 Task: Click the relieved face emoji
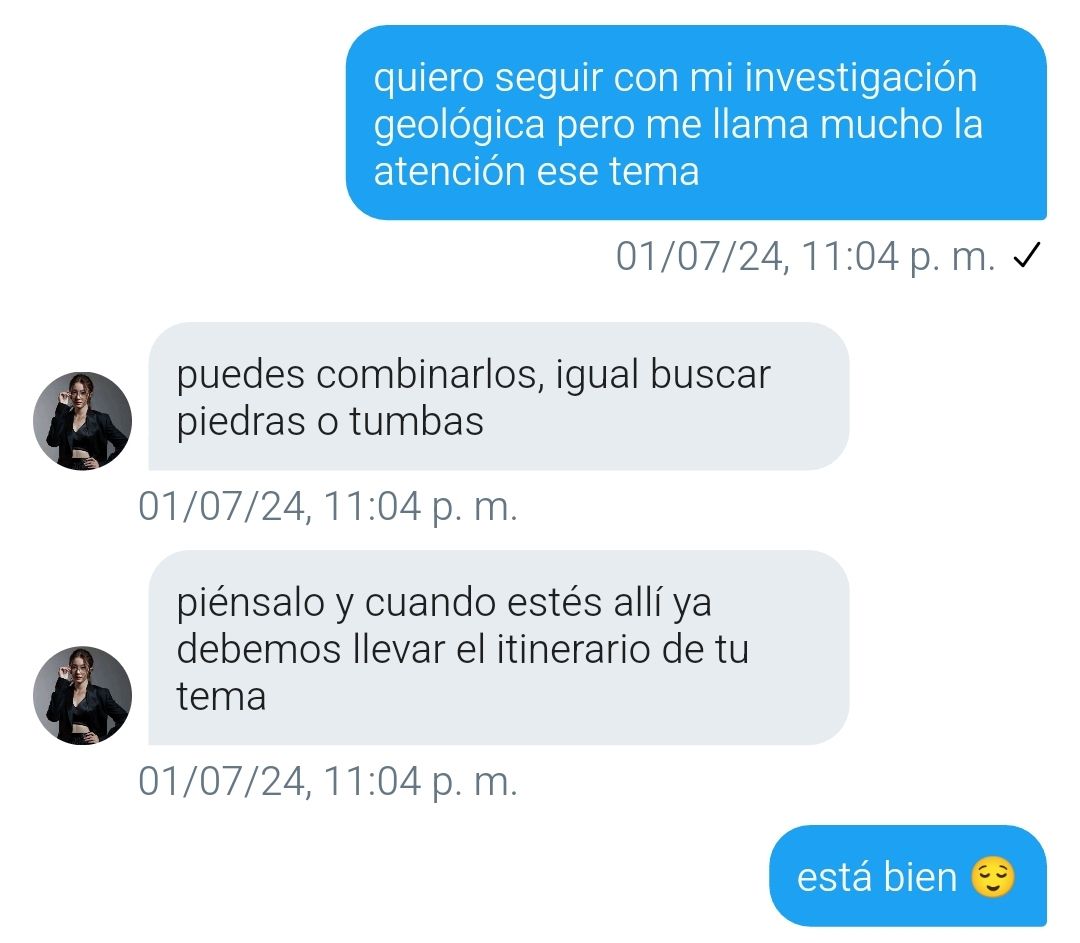(x=993, y=877)
